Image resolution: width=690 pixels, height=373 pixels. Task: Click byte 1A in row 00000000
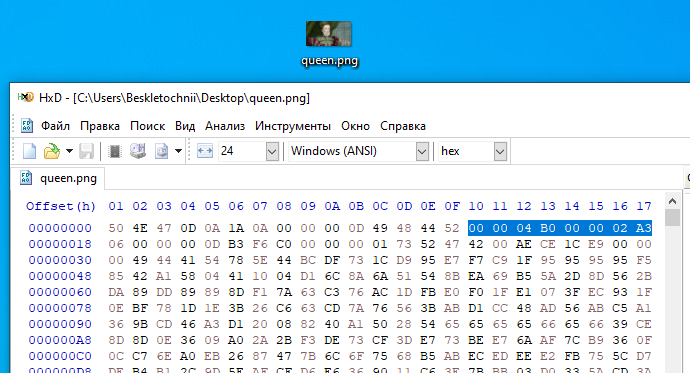[x=236, y=228]
